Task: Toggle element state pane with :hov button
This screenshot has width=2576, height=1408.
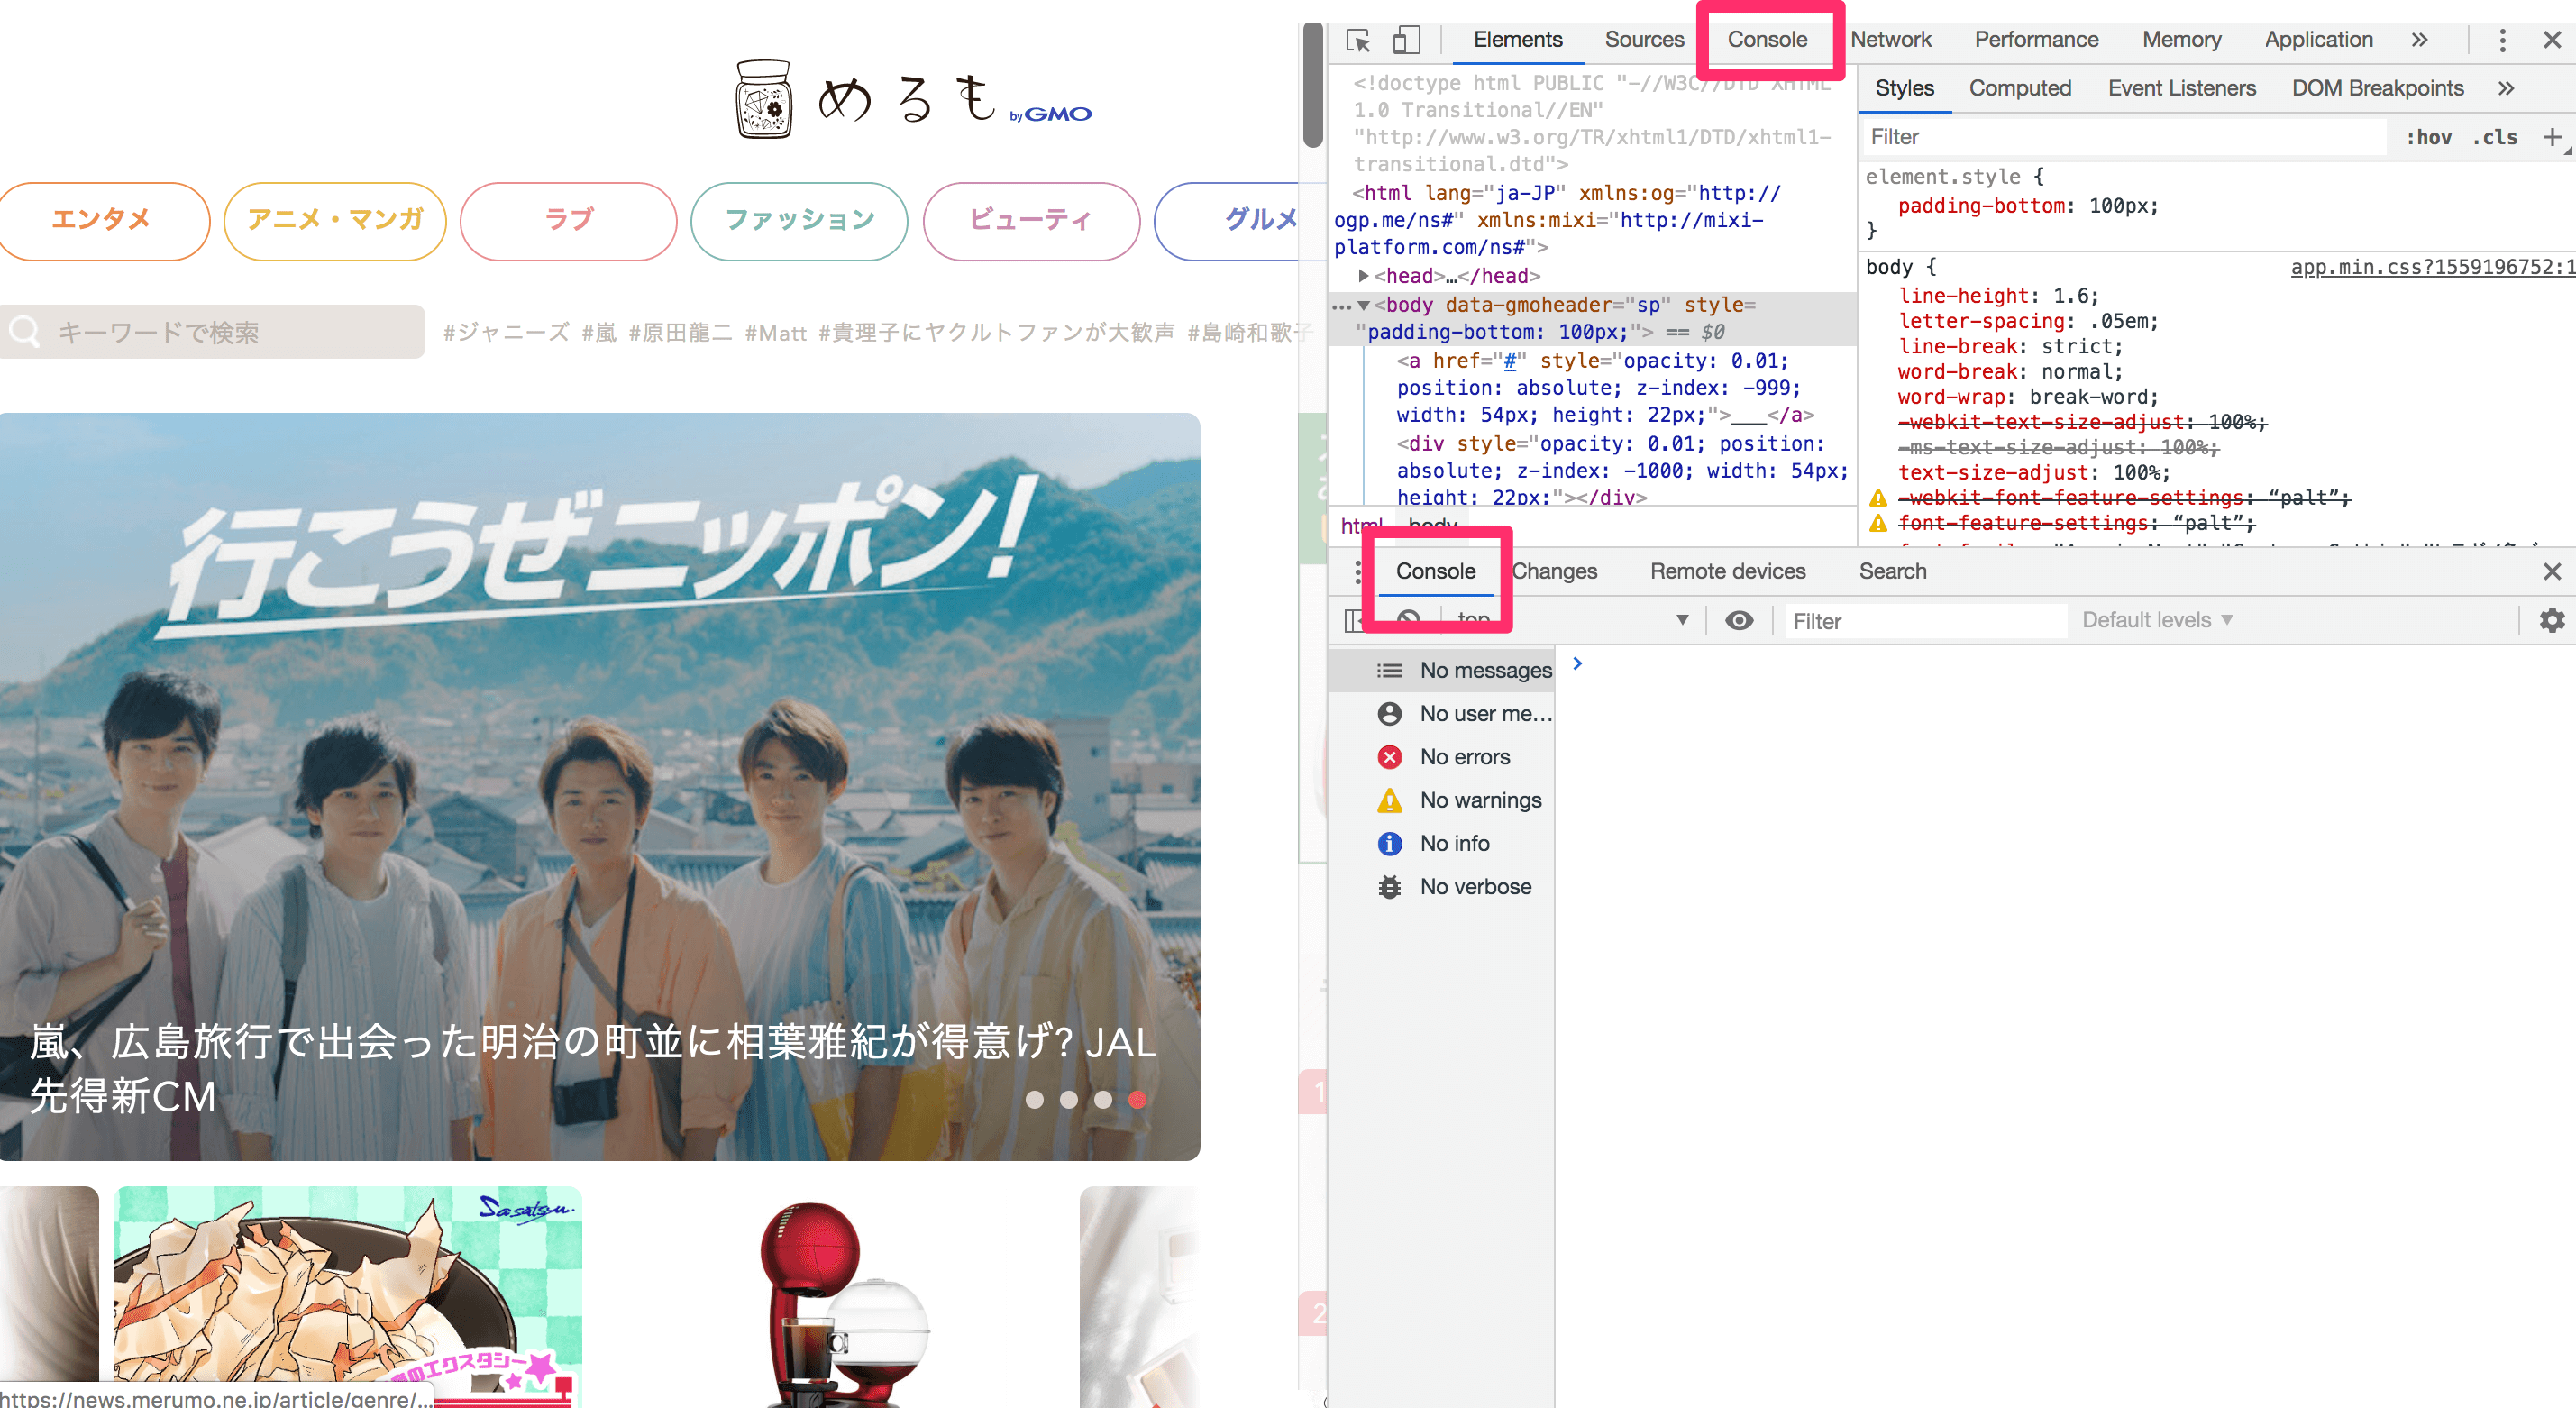Action: 2430,137
